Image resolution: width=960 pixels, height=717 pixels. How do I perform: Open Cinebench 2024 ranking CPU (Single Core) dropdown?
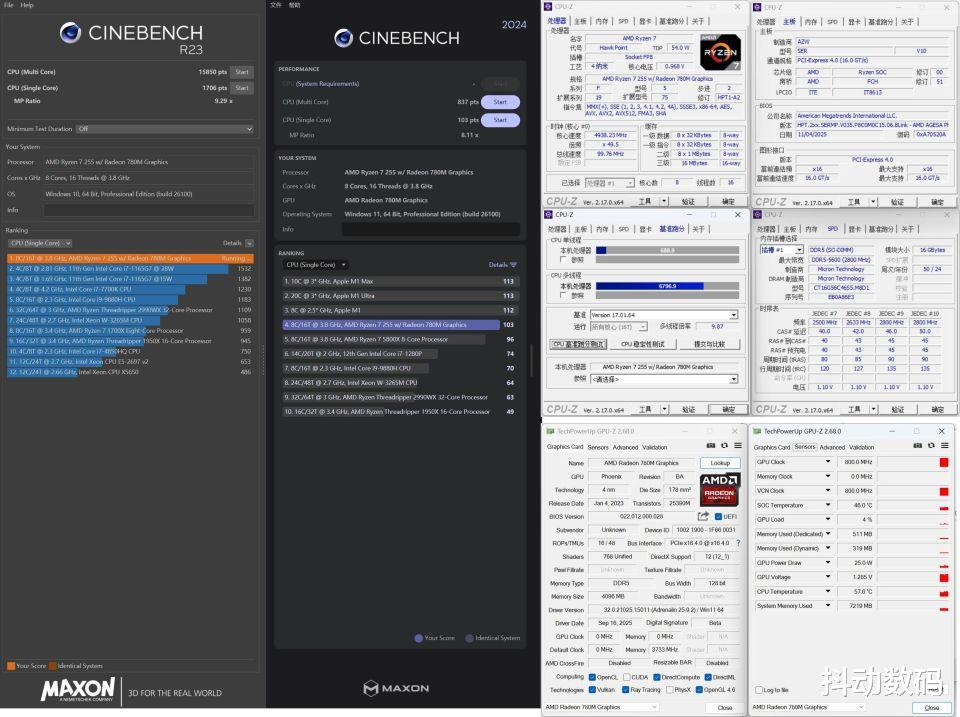coord(316,265)
